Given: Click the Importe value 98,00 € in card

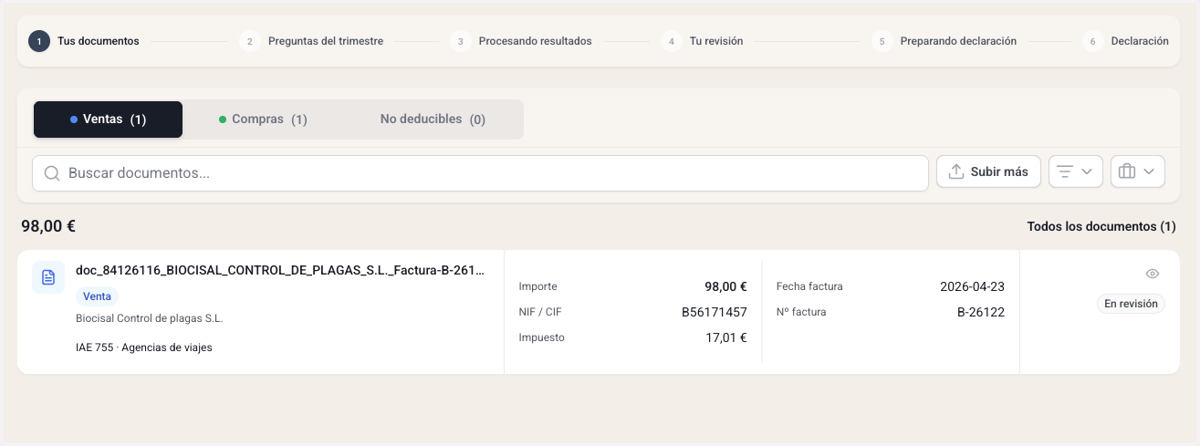Looking at the screenshot, I should 725,286.
